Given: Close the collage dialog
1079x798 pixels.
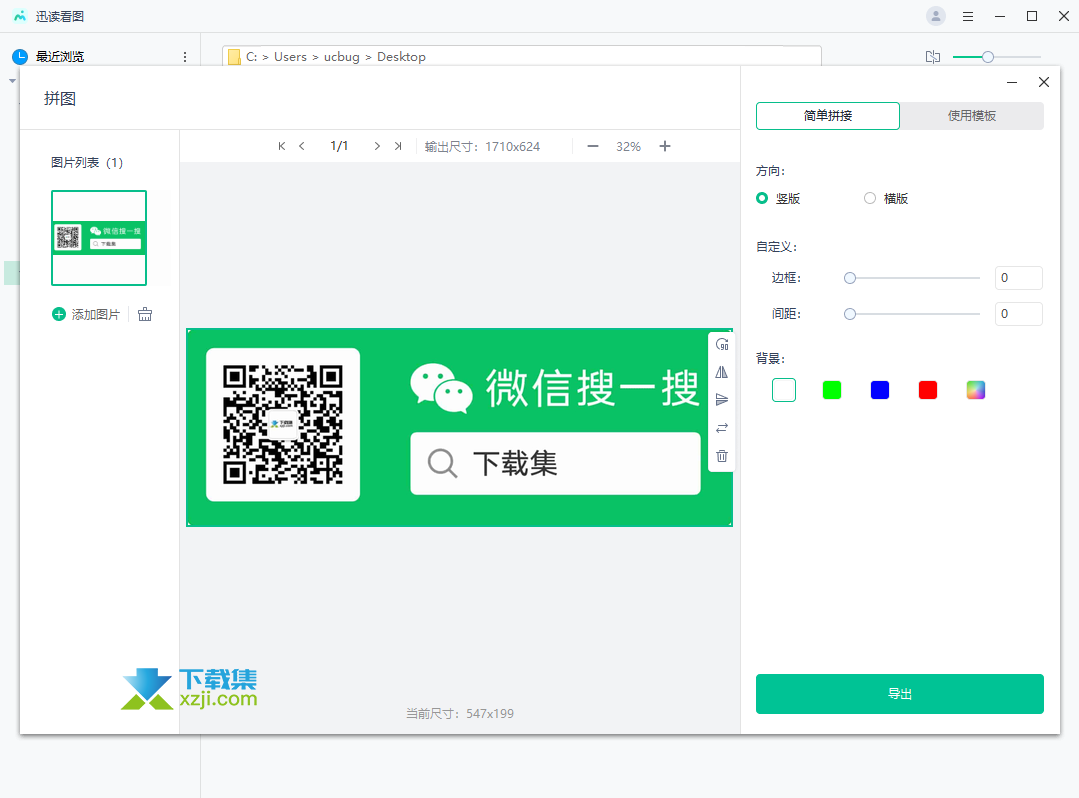Looking at the screenshot, I should (1044, 83).
